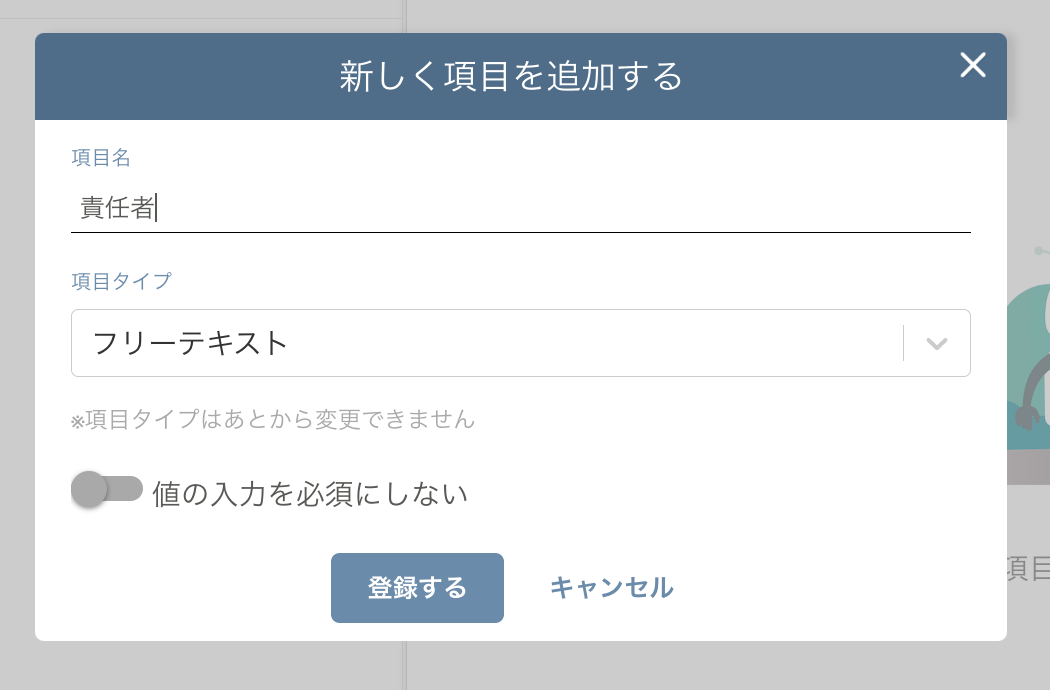The image size is (1050, 690).
Task: Click the dropdown chevron icon
Action: [x=936, y=343]
